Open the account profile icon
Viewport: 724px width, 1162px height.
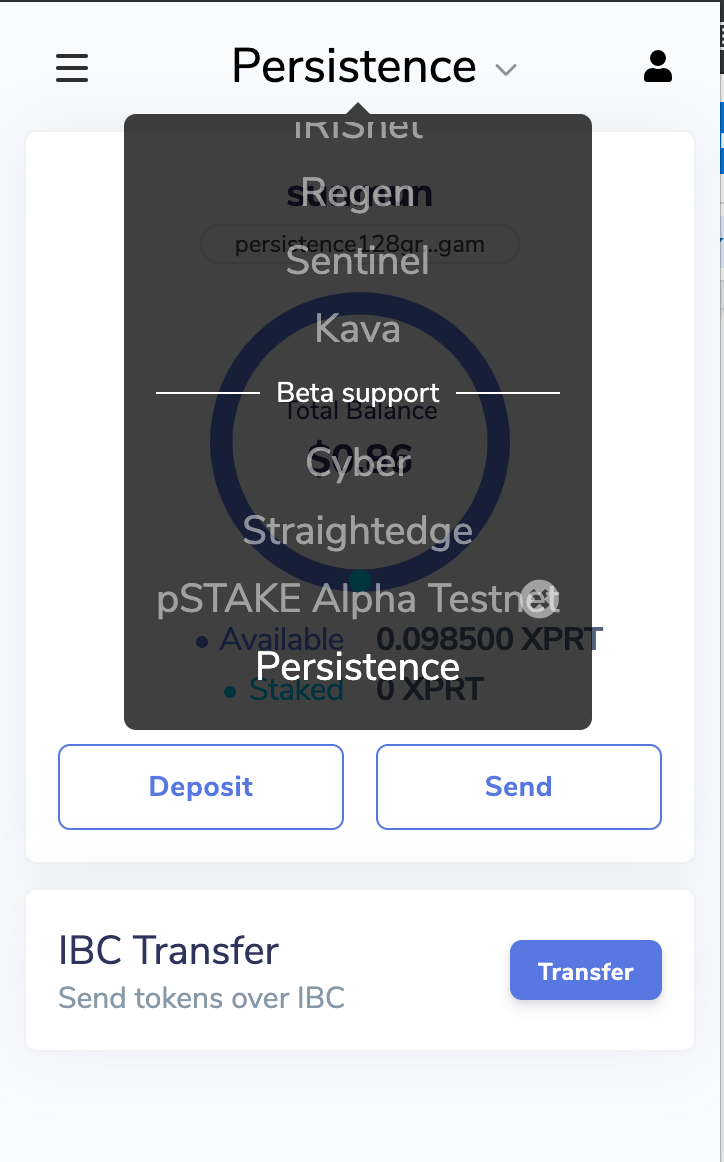(657, 67)
